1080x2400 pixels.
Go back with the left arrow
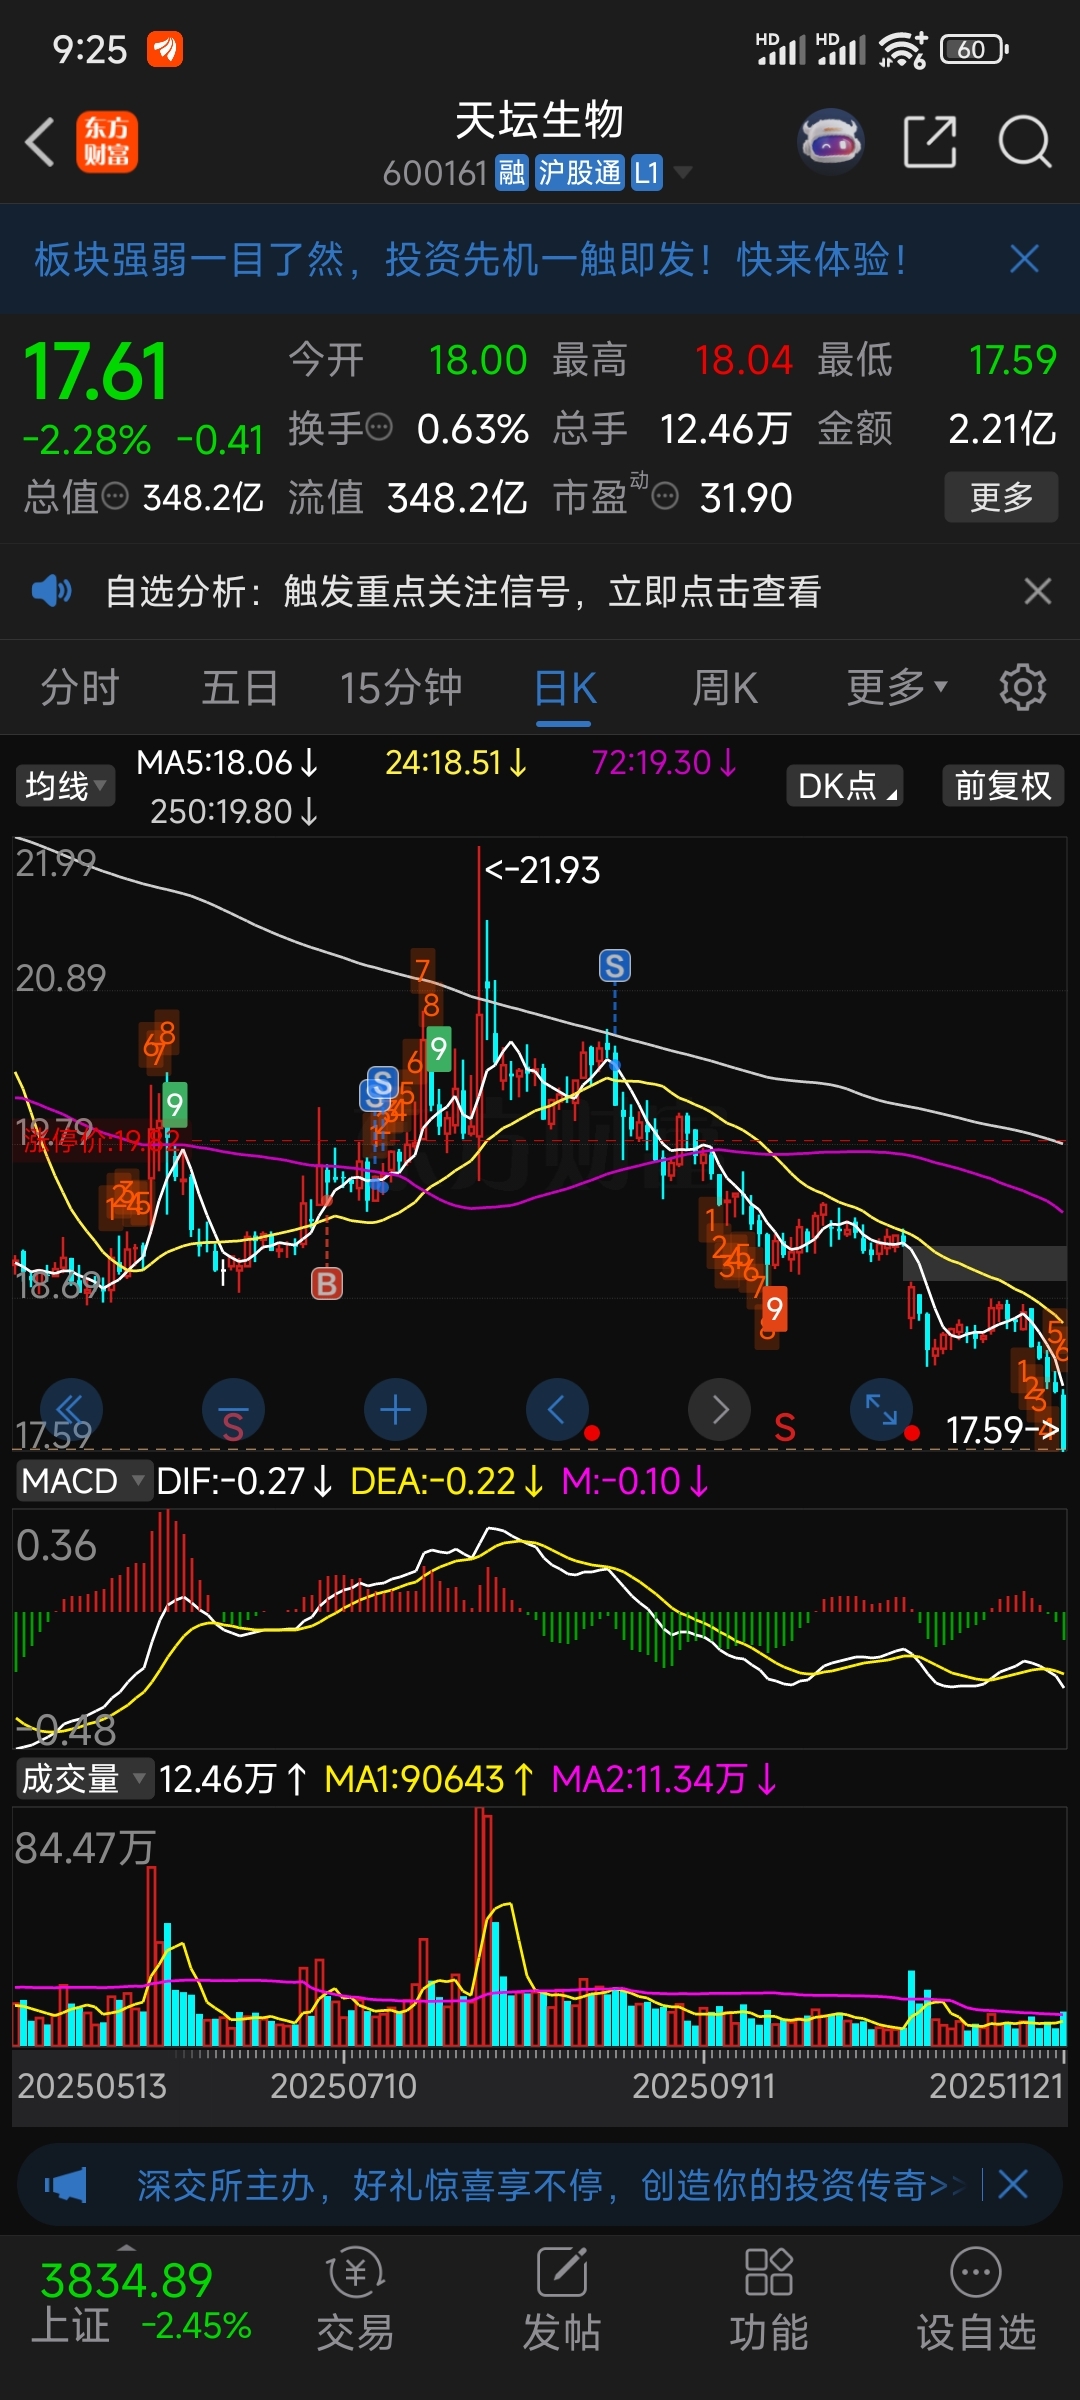(x=40, y=141)
